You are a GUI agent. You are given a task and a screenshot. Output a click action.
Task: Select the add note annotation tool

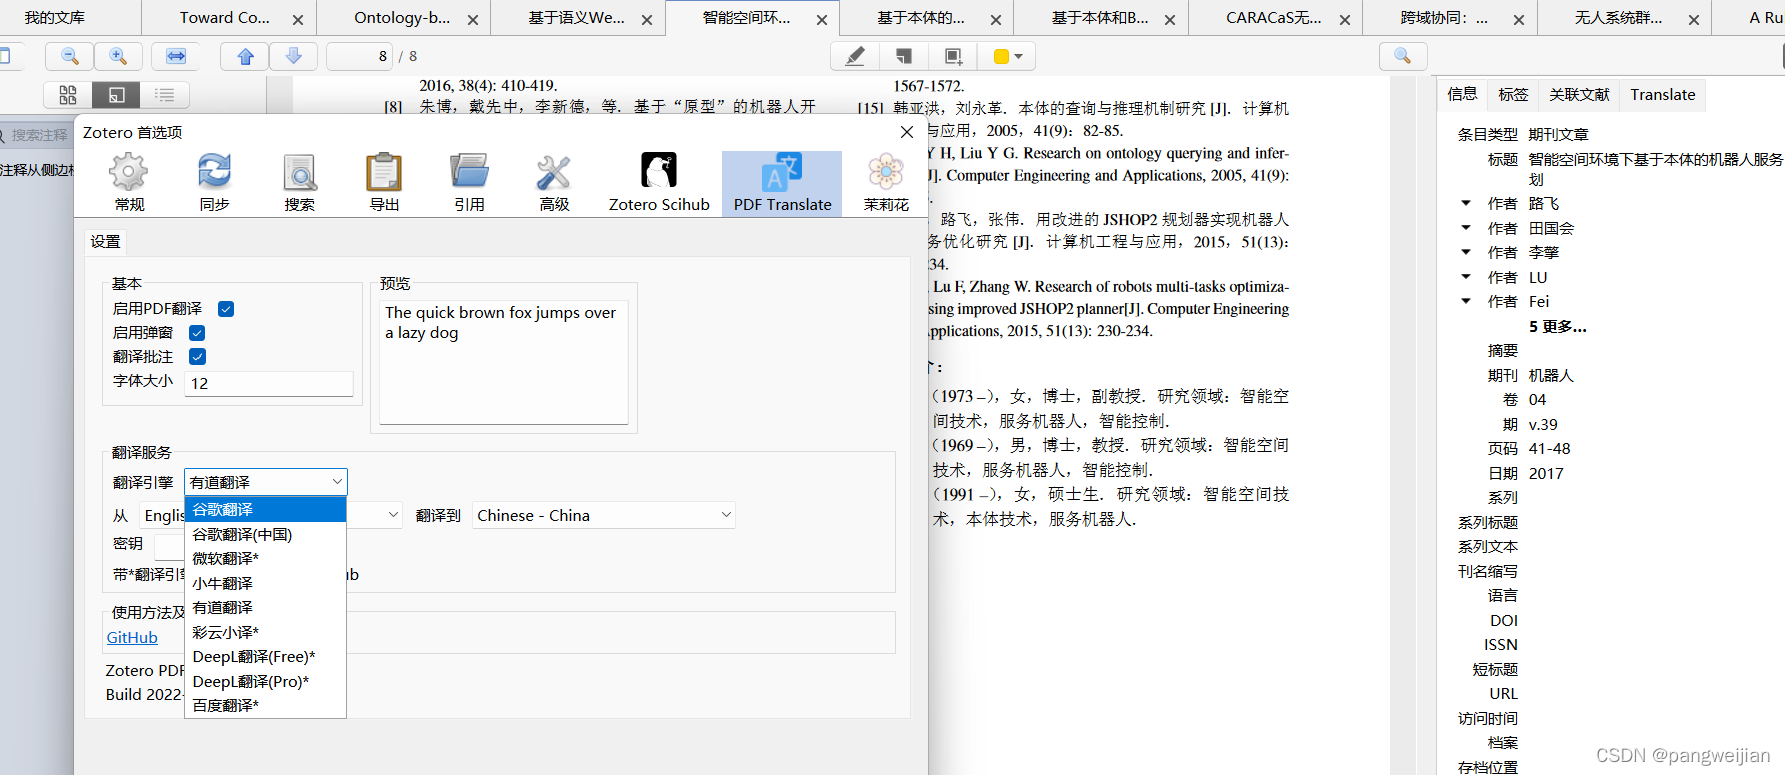(904, 57)
